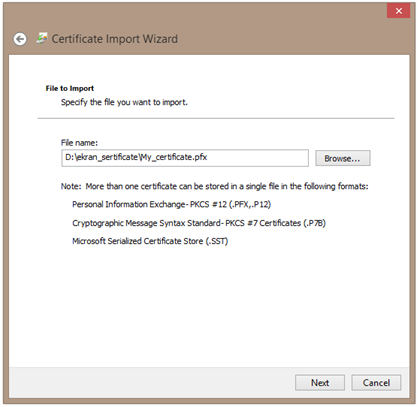Click "Specify the file you want to import" text

pyautogui.click(x=124, y=102)
